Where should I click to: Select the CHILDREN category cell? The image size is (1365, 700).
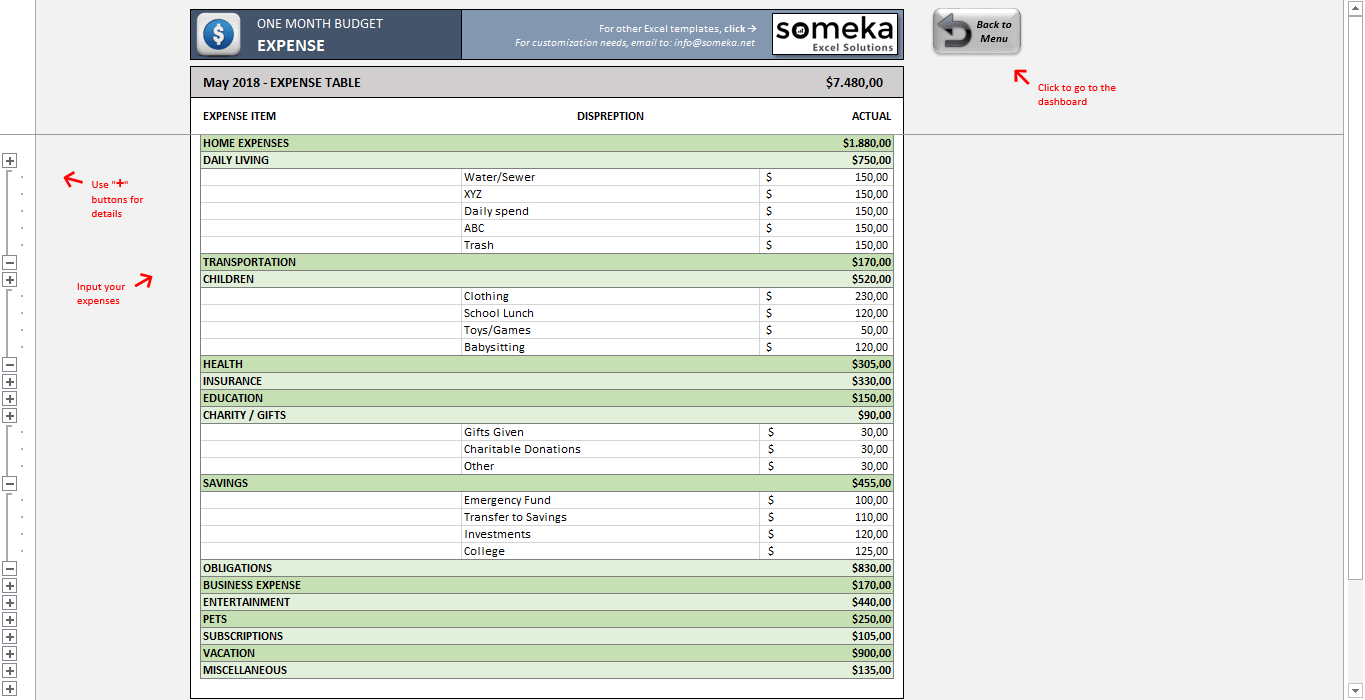coord(331,279)
